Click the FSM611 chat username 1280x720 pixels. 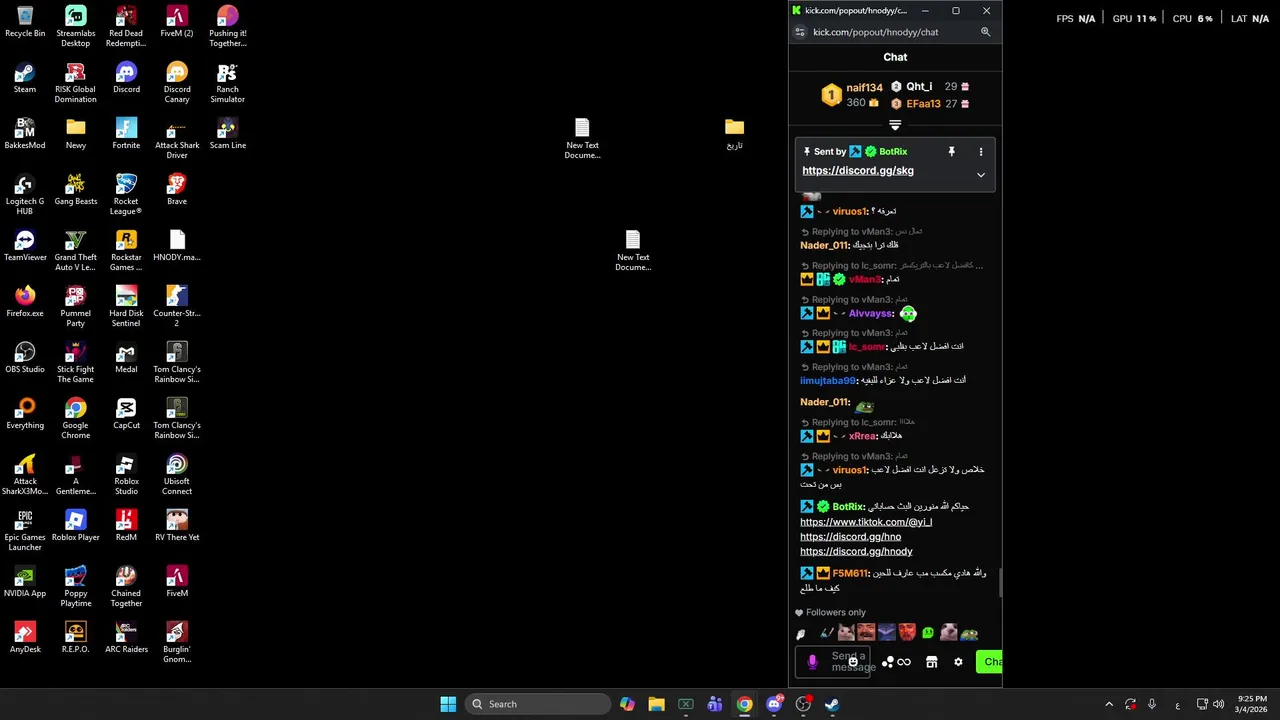(x=850, y=574)
